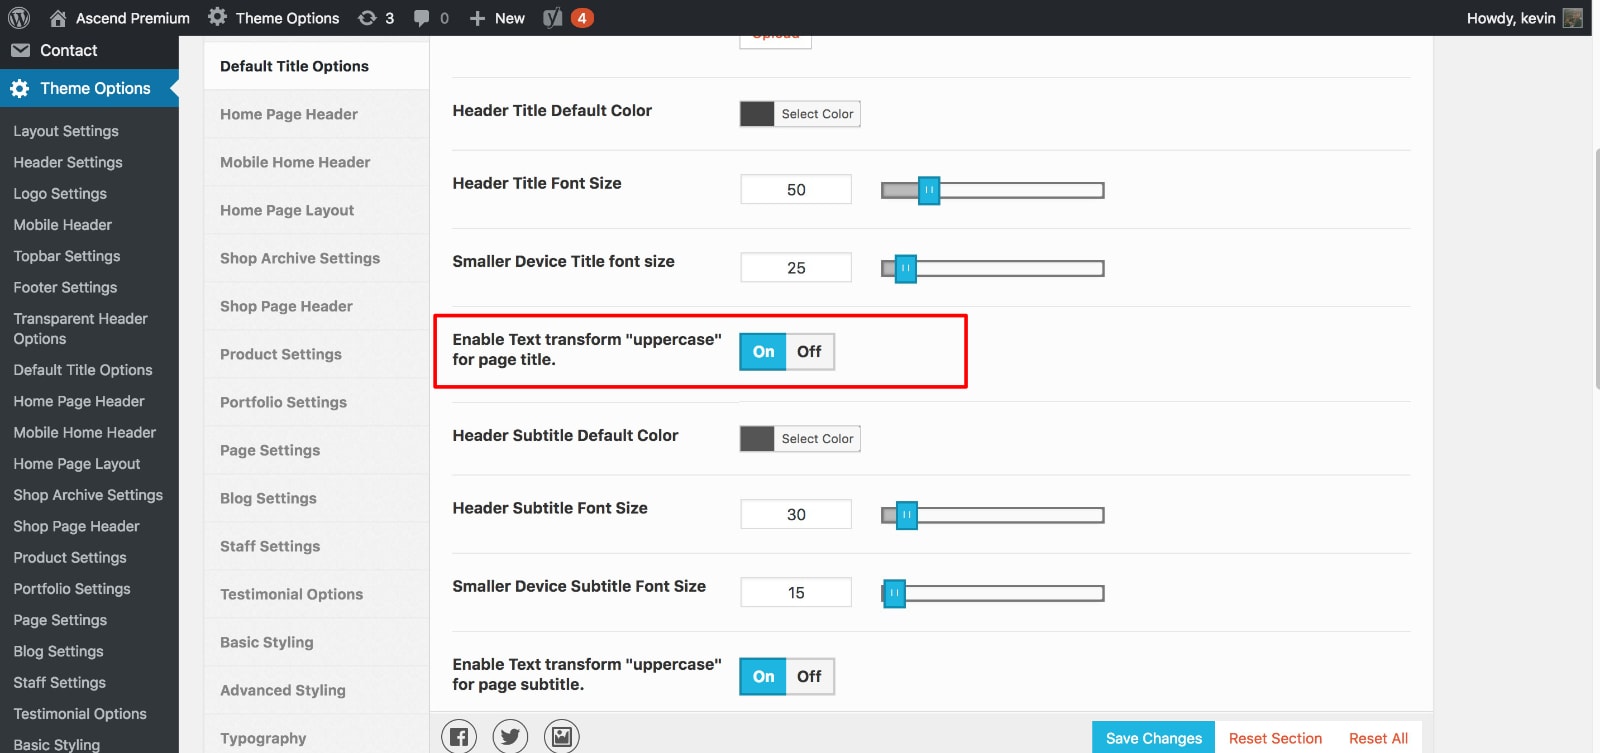Focus Smaller Device Title font size field 25
Viewport: 1600px width, 753px height.
tap(796, 267)
